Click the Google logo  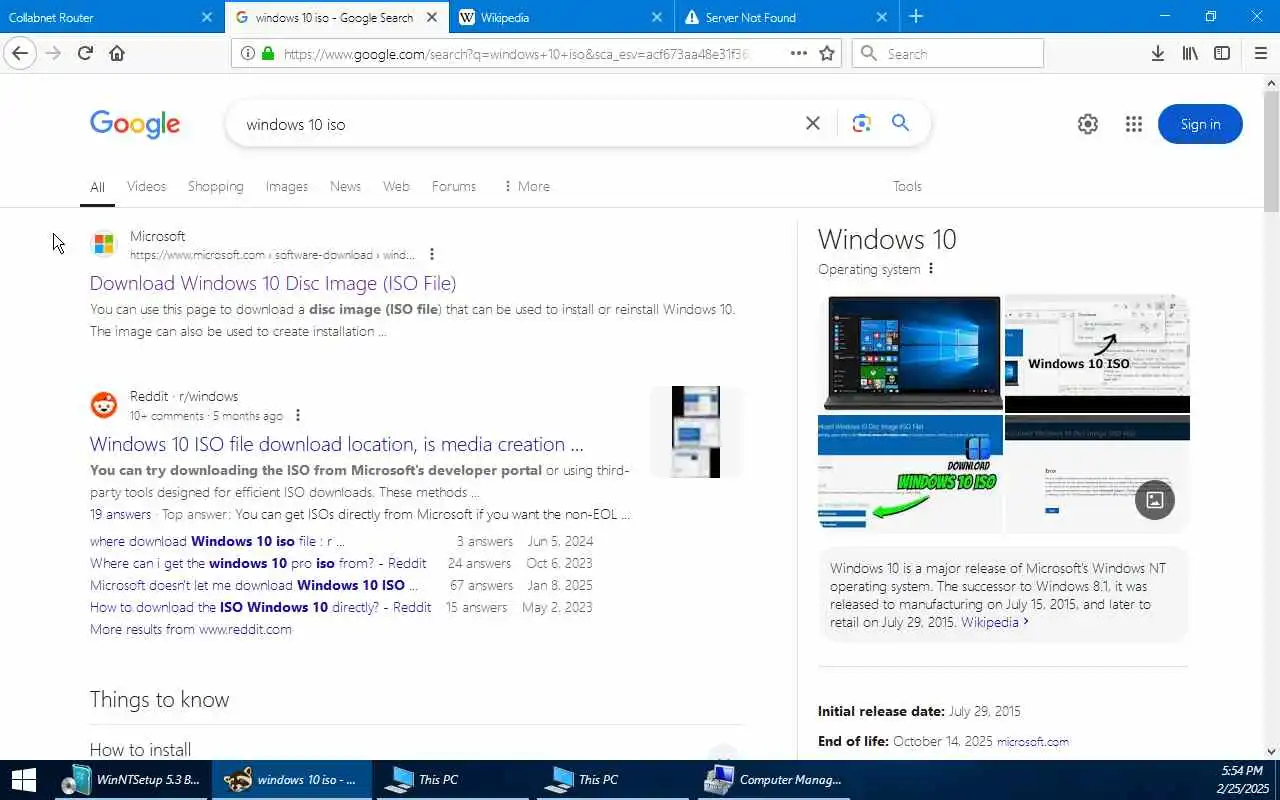click(x=135, y=124)
